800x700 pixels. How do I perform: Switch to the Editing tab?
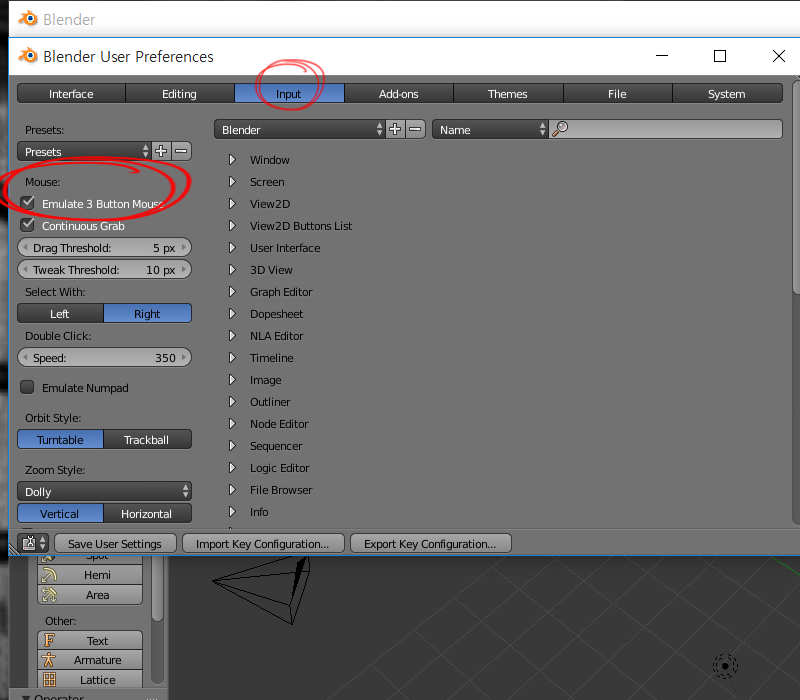tap(180, 93)
